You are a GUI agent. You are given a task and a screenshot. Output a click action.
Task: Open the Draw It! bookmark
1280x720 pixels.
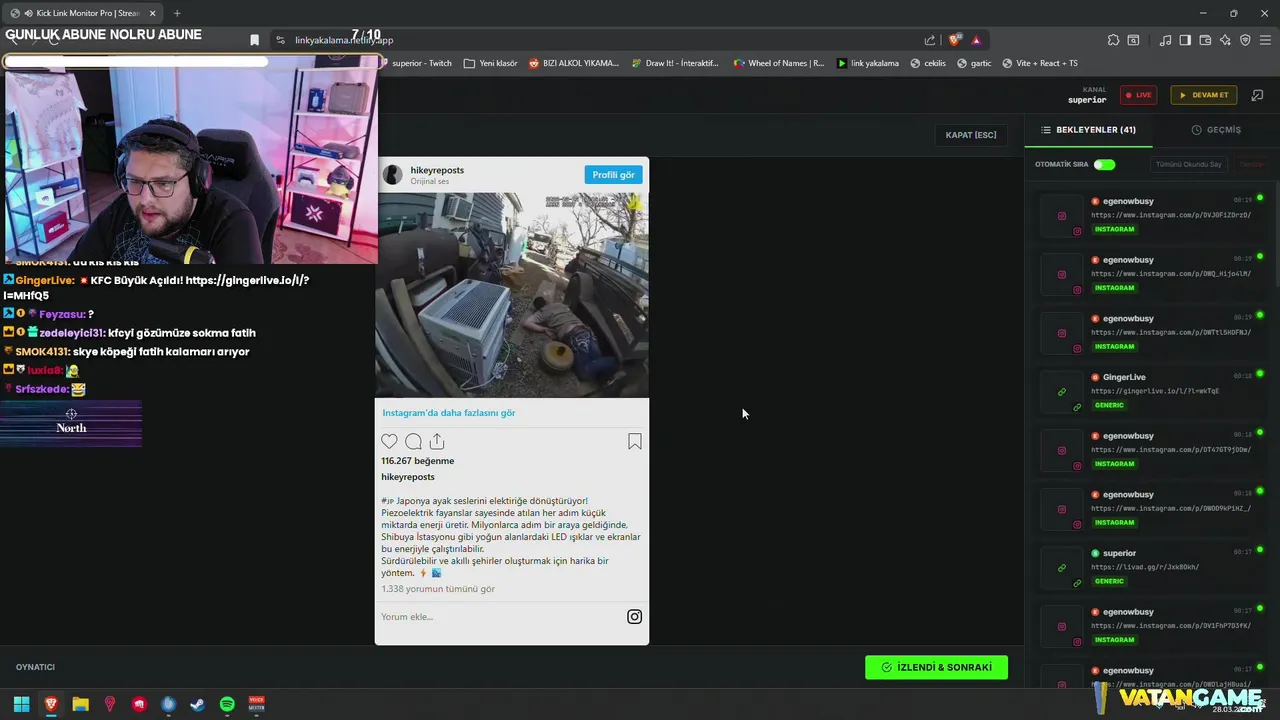click(674, 63)
